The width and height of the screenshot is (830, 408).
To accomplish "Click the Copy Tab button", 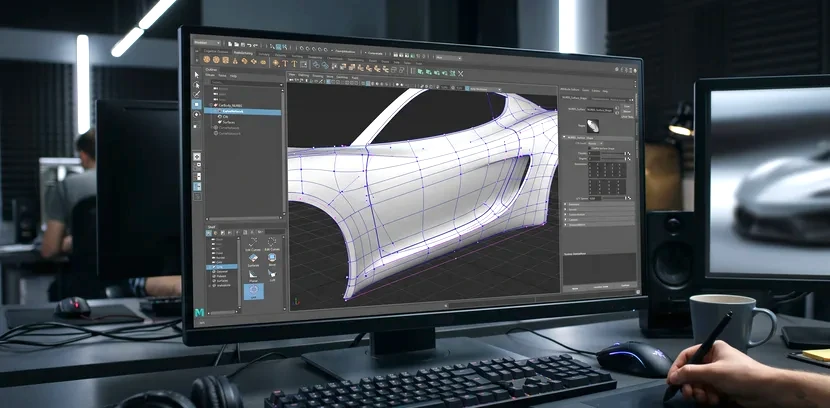I will pos(625,285).
